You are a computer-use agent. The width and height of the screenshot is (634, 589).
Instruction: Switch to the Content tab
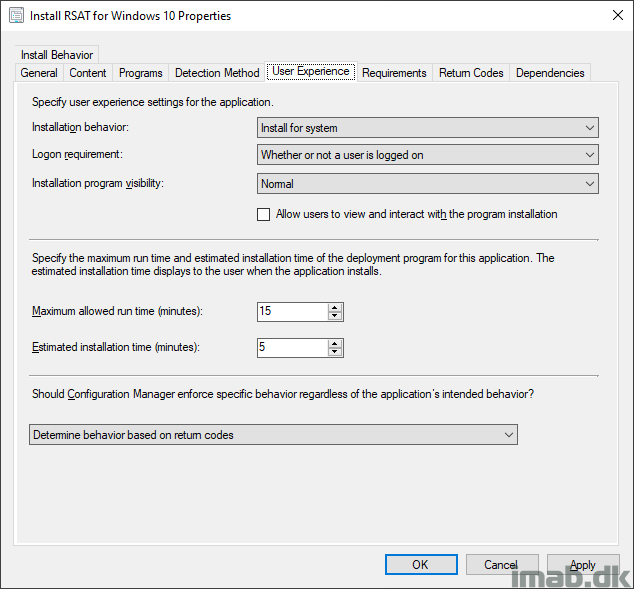coord(88,73)
